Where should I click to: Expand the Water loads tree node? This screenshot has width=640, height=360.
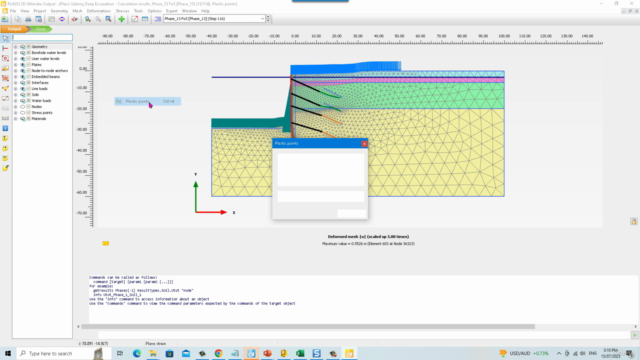[16, 100]
